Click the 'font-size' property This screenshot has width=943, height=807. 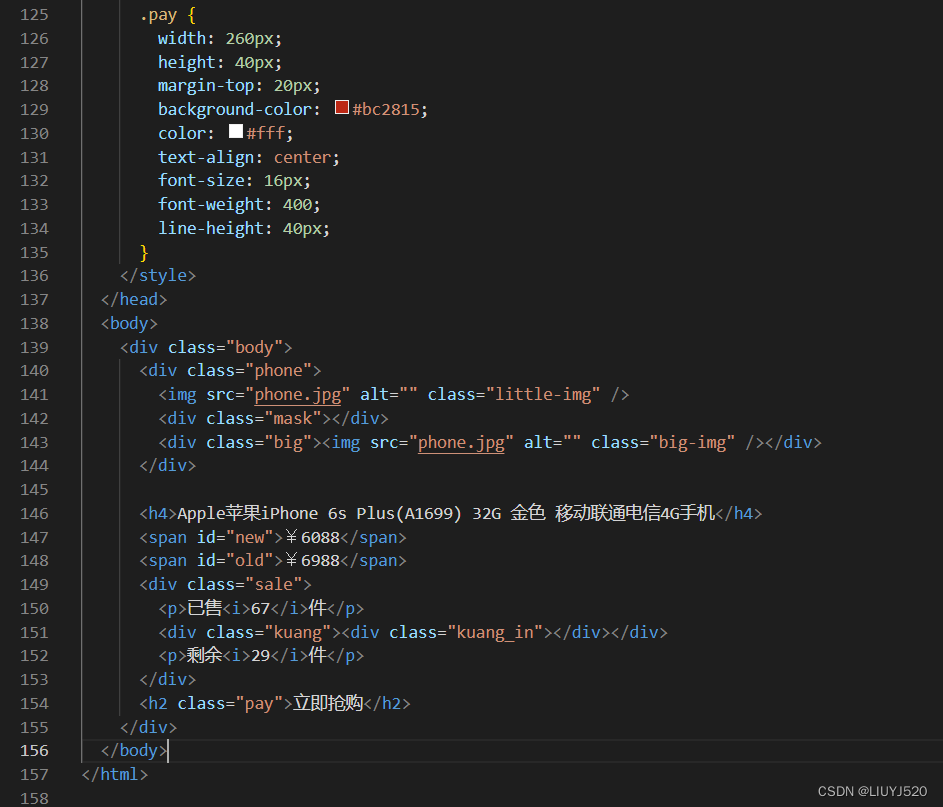[x=201, y=181]
